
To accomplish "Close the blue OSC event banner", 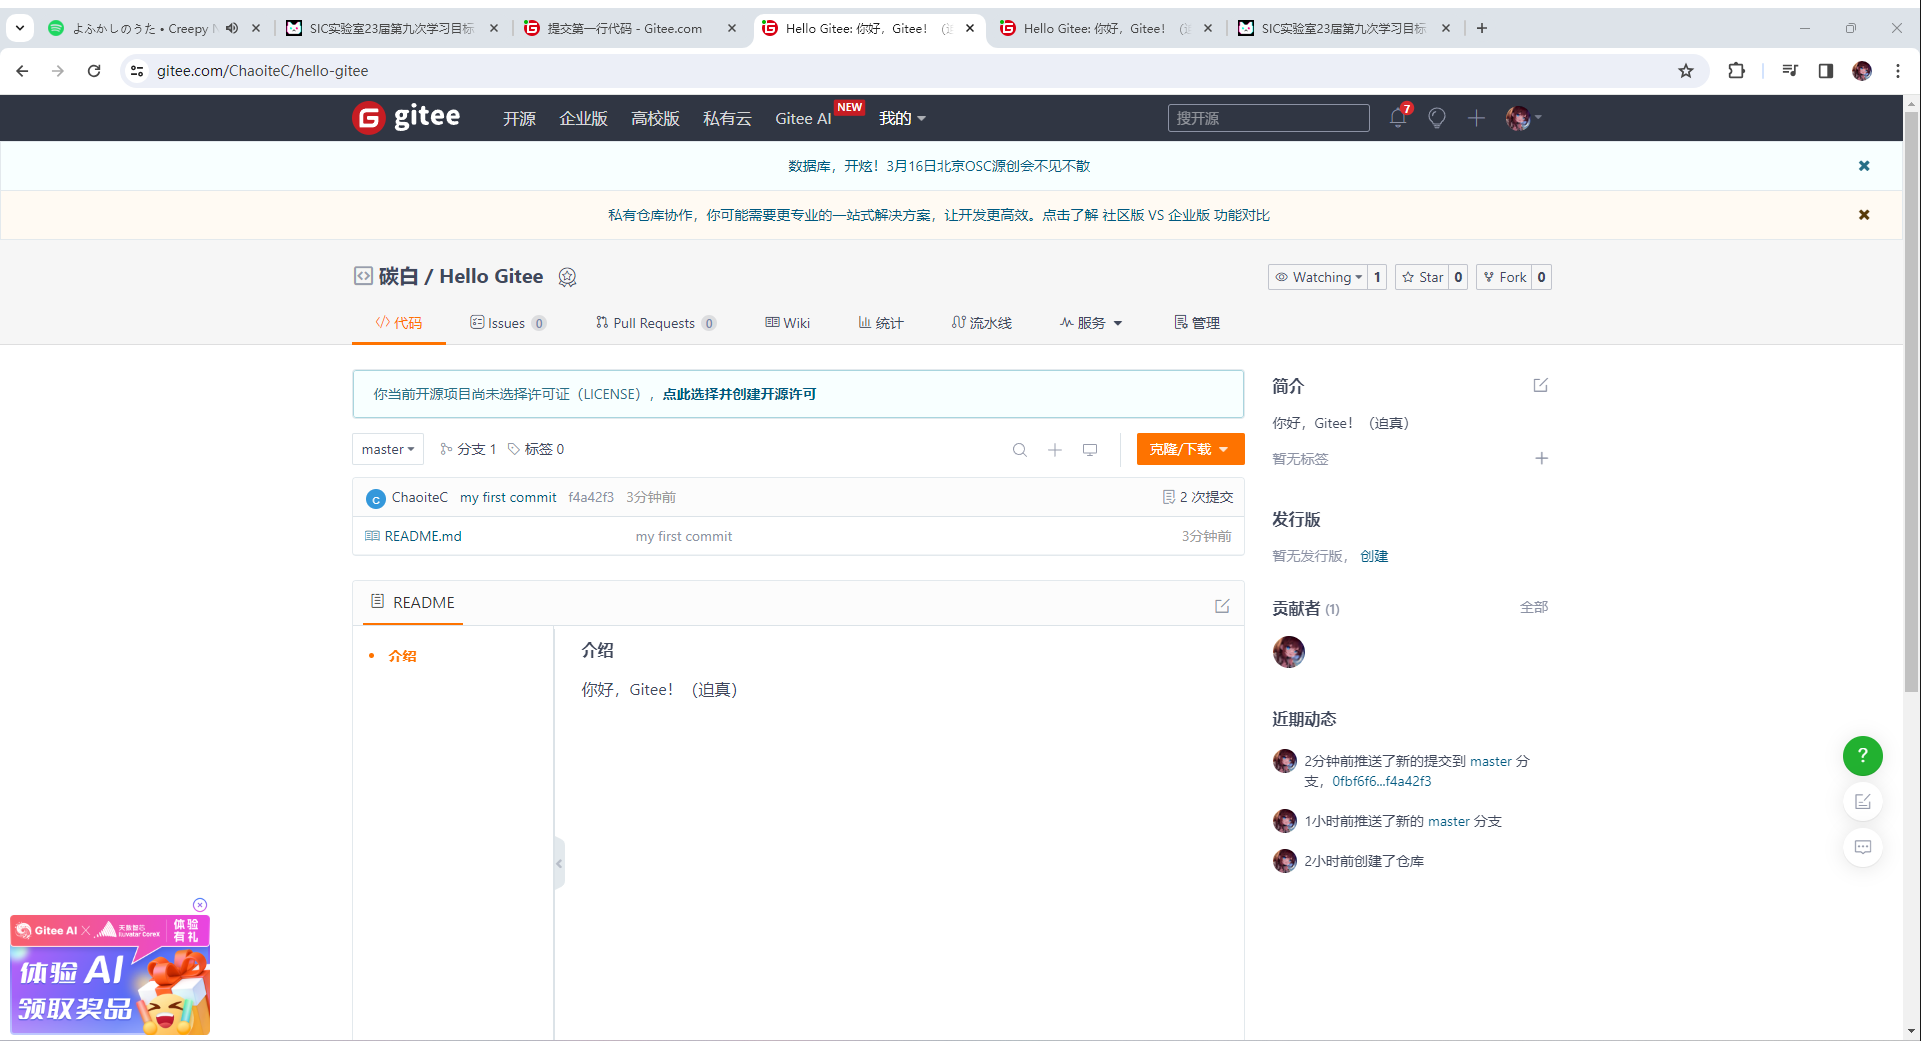I will click(1864, 166).
